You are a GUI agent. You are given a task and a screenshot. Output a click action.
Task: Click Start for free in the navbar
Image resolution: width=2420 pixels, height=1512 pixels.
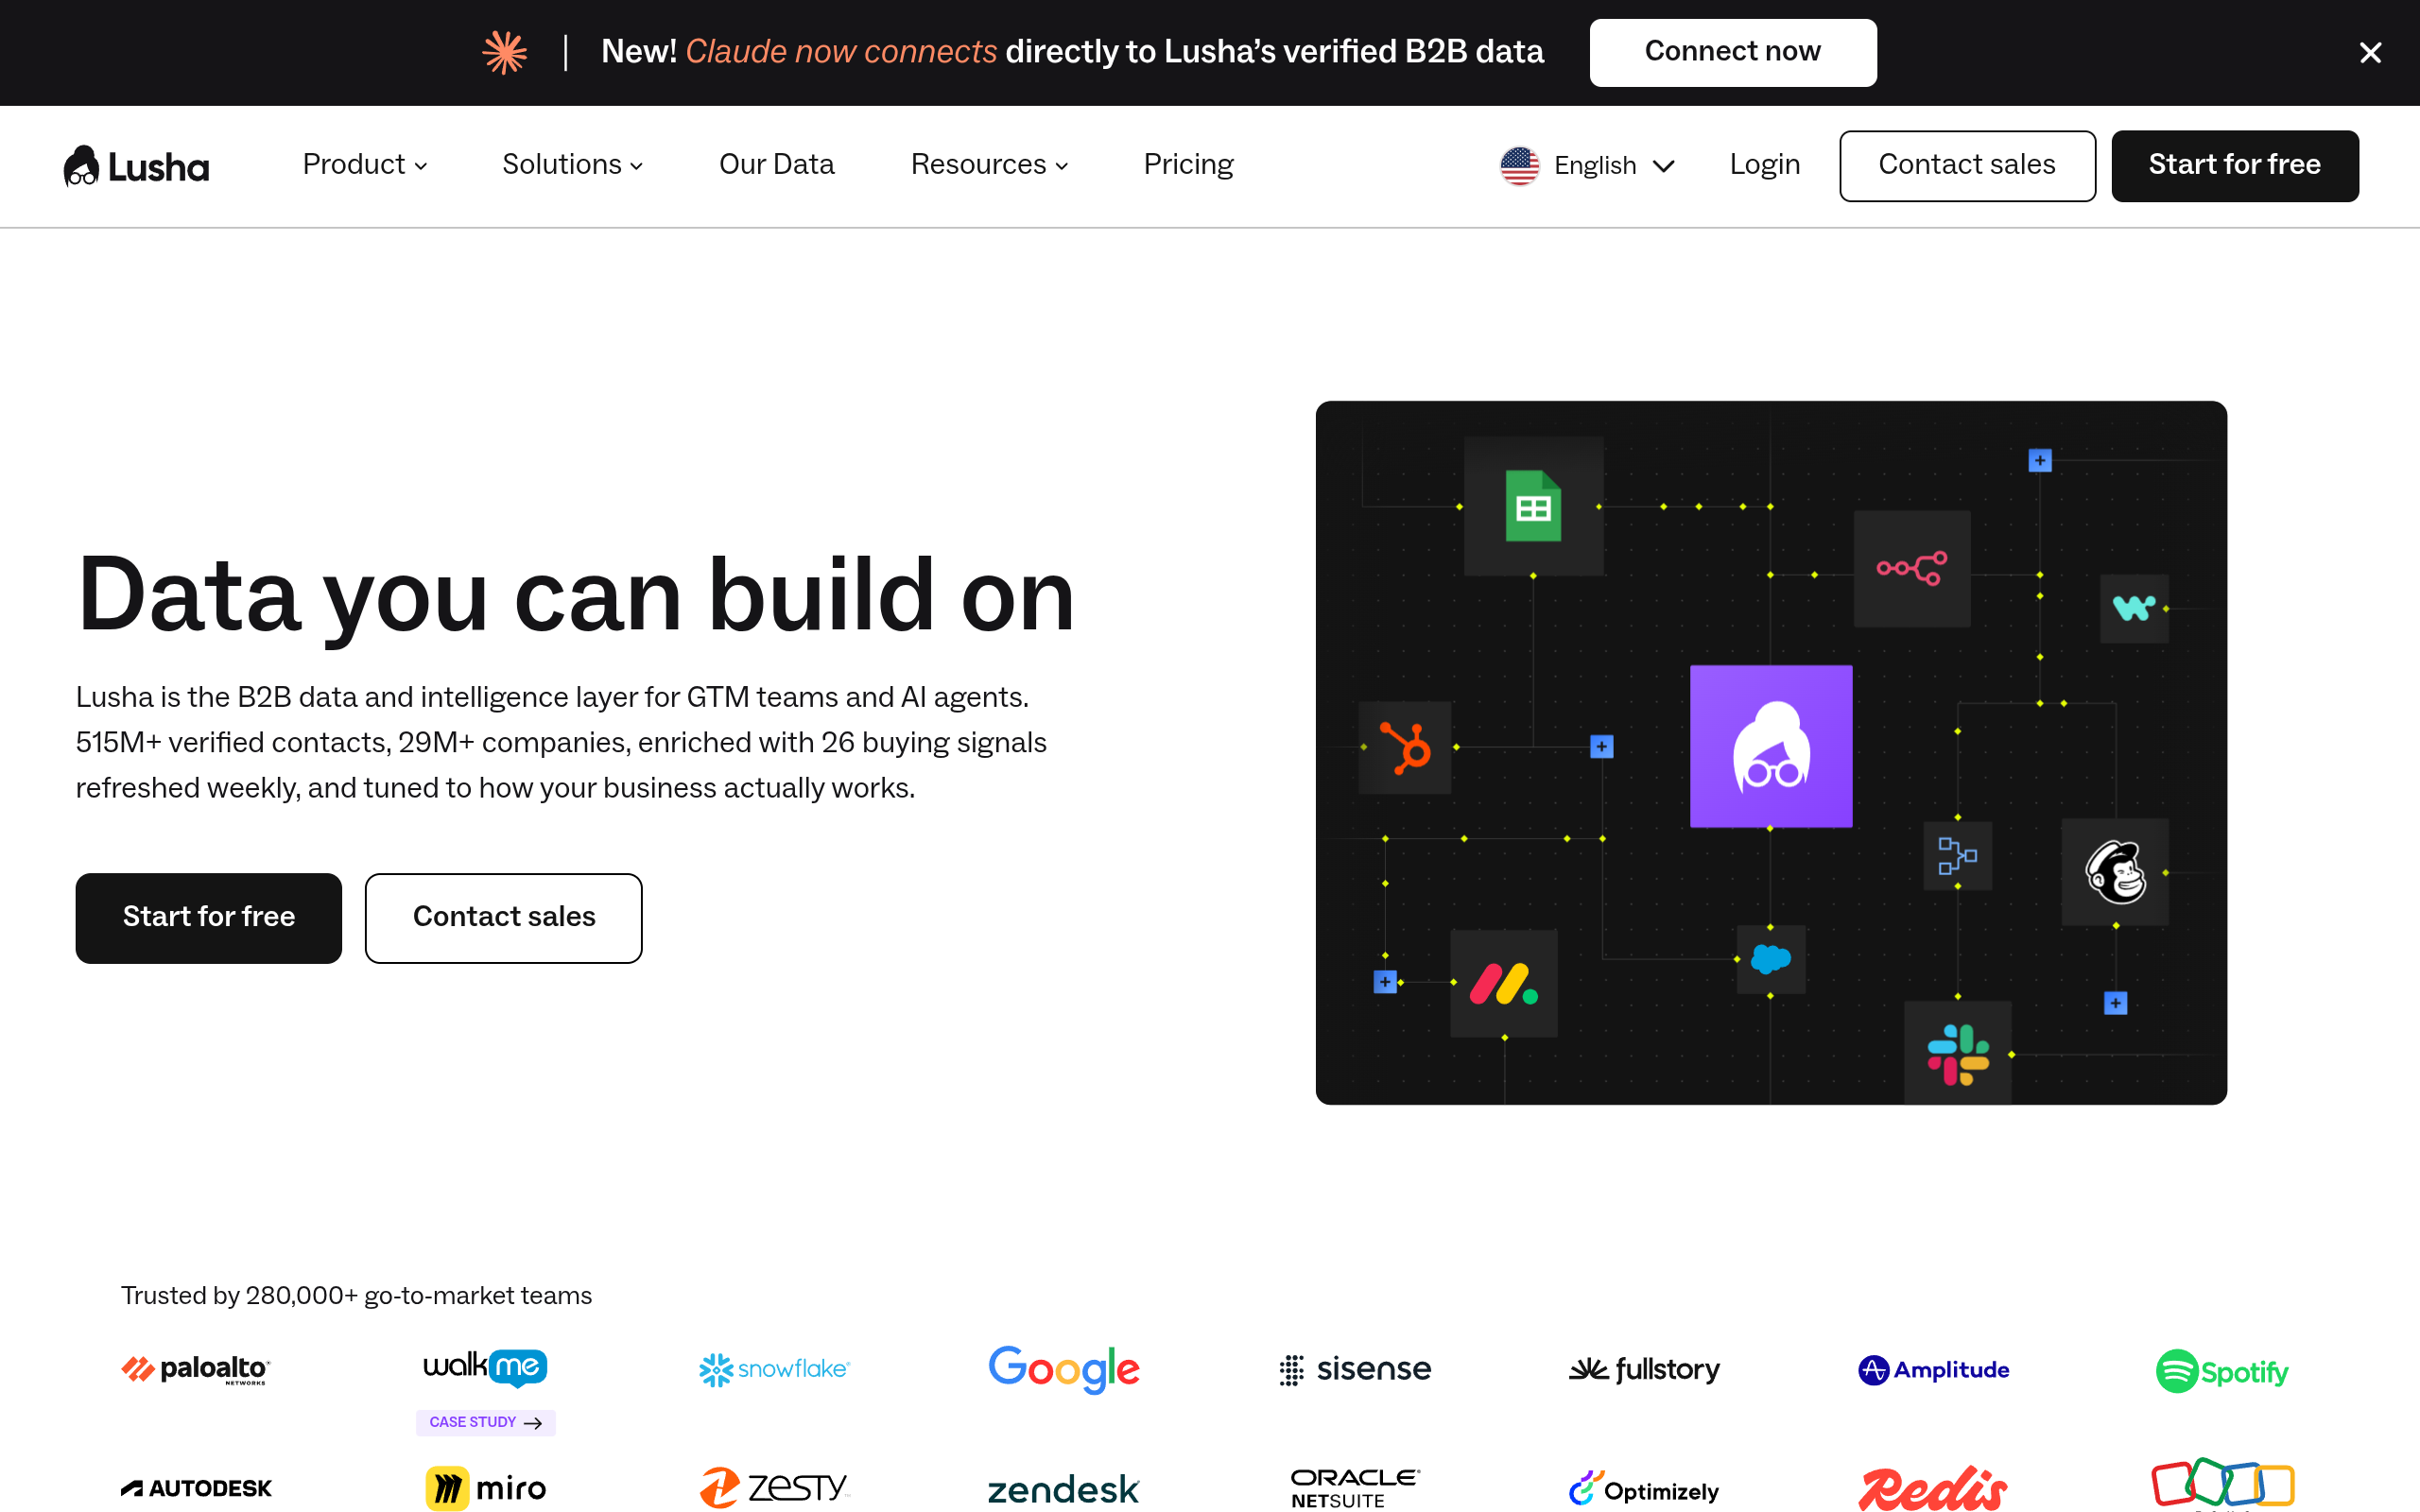[2235, 166]
